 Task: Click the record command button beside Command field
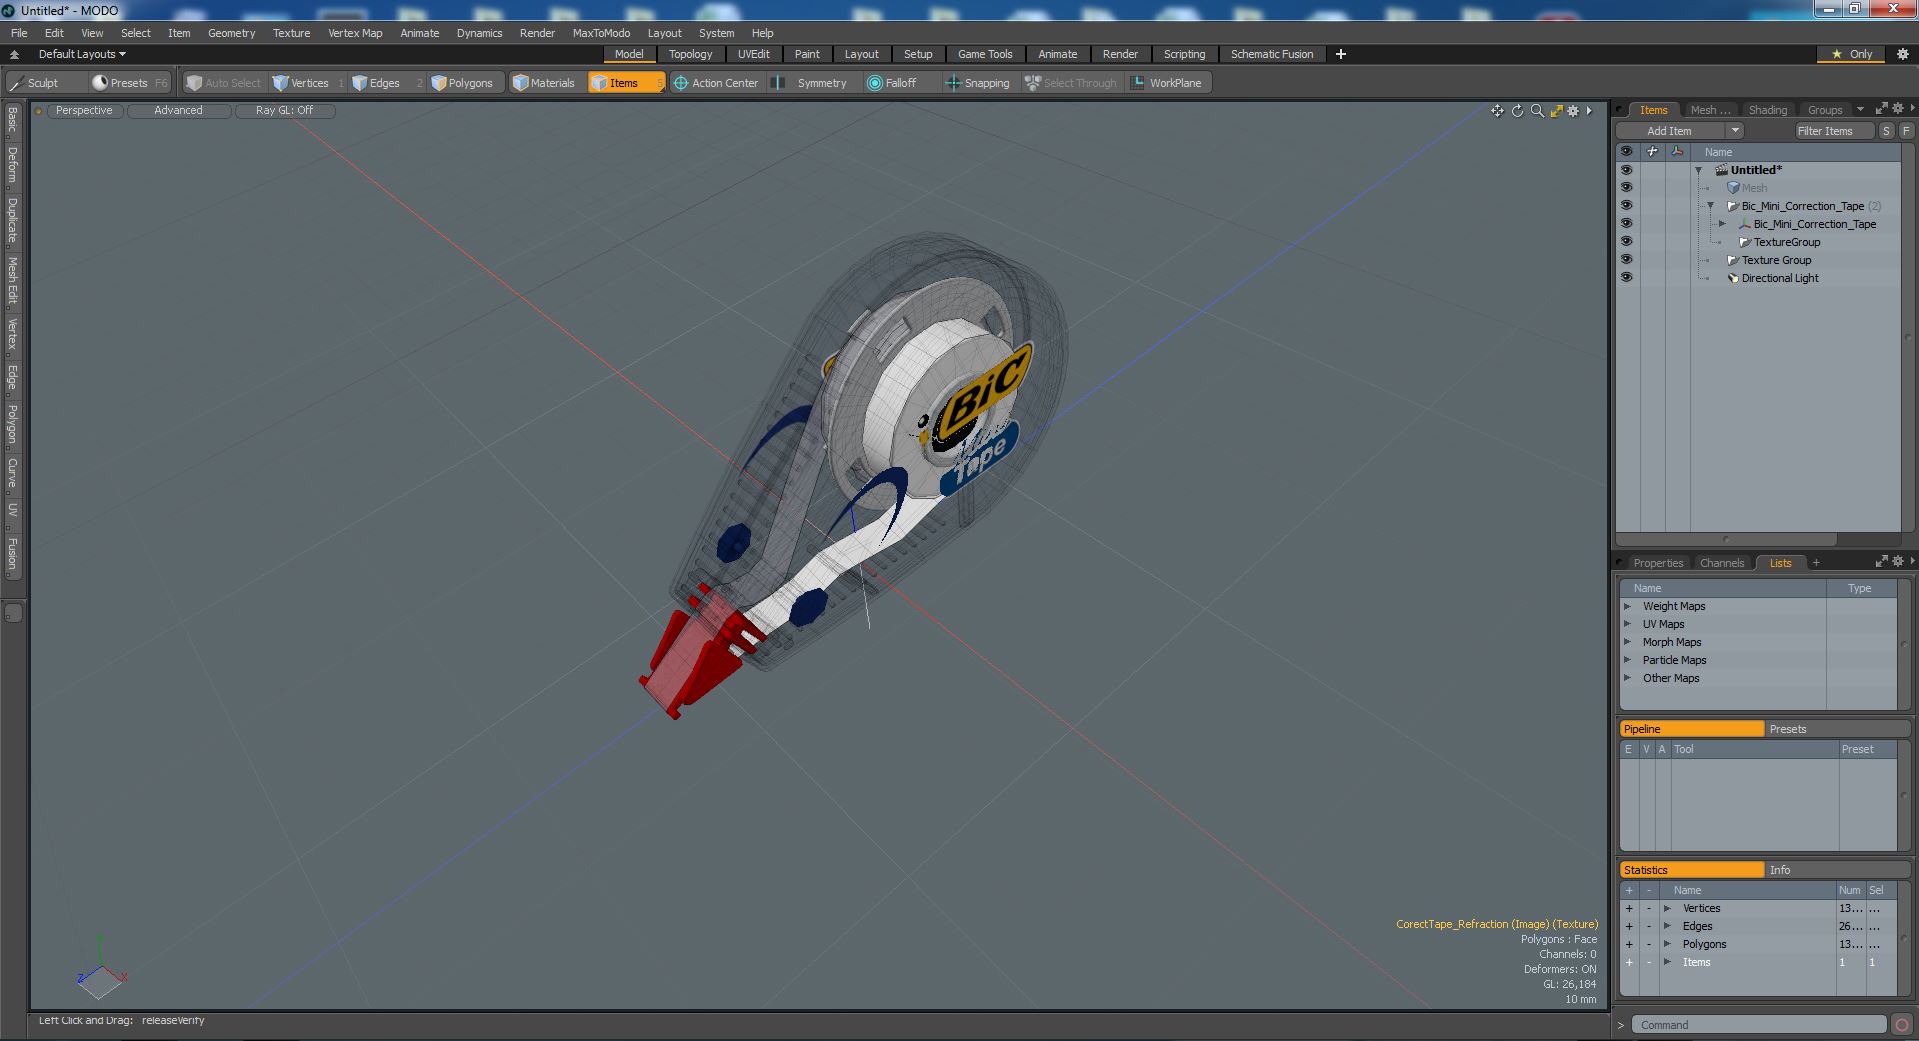pos(1901,1025)
